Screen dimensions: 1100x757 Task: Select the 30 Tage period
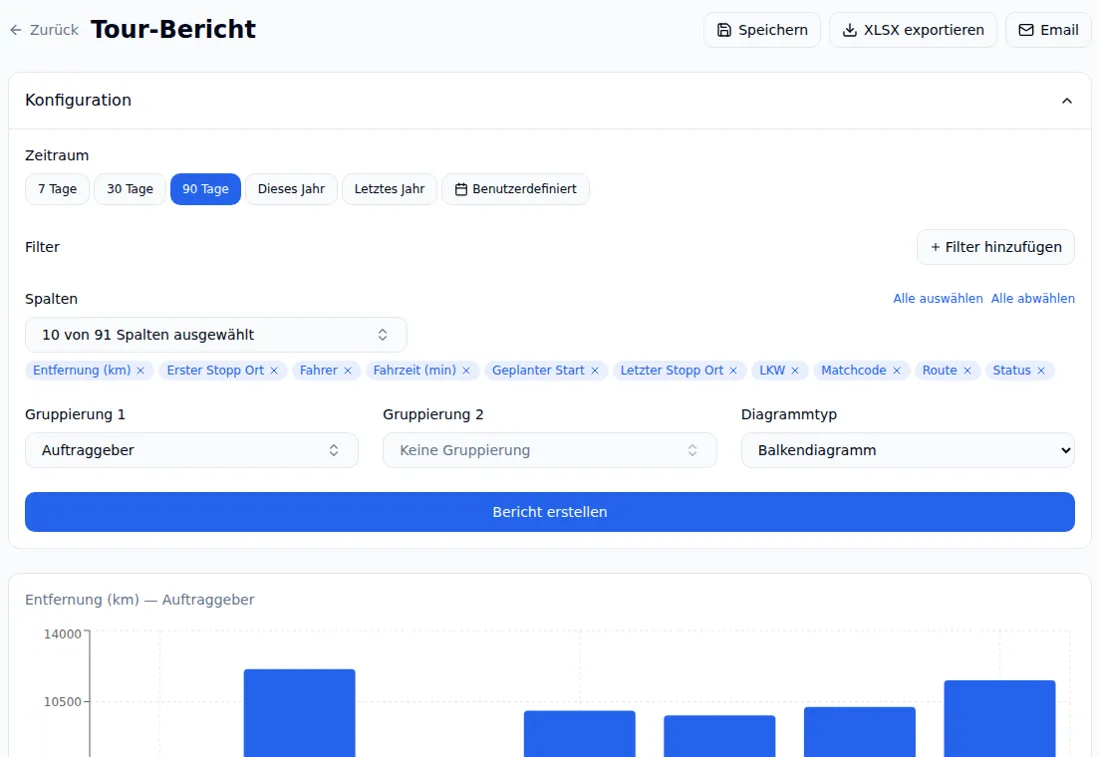(130, 189)
